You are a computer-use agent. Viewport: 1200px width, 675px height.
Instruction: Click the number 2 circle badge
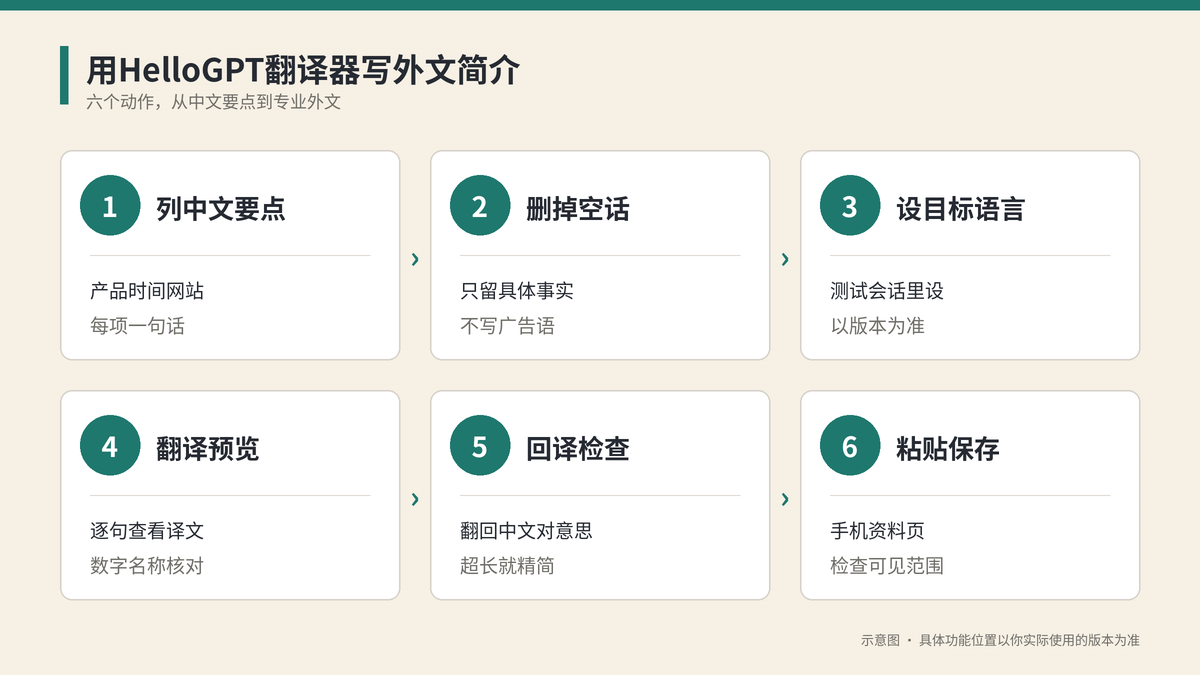[480, 206]
